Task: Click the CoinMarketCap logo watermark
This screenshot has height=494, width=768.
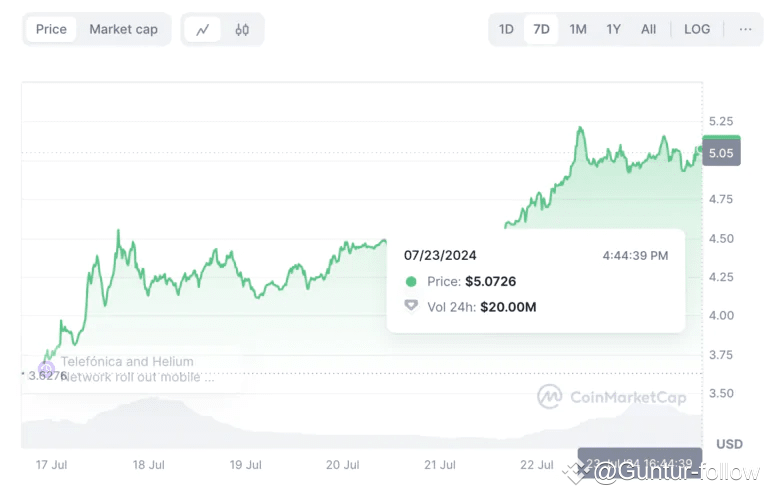Action: tap(611, 397)
